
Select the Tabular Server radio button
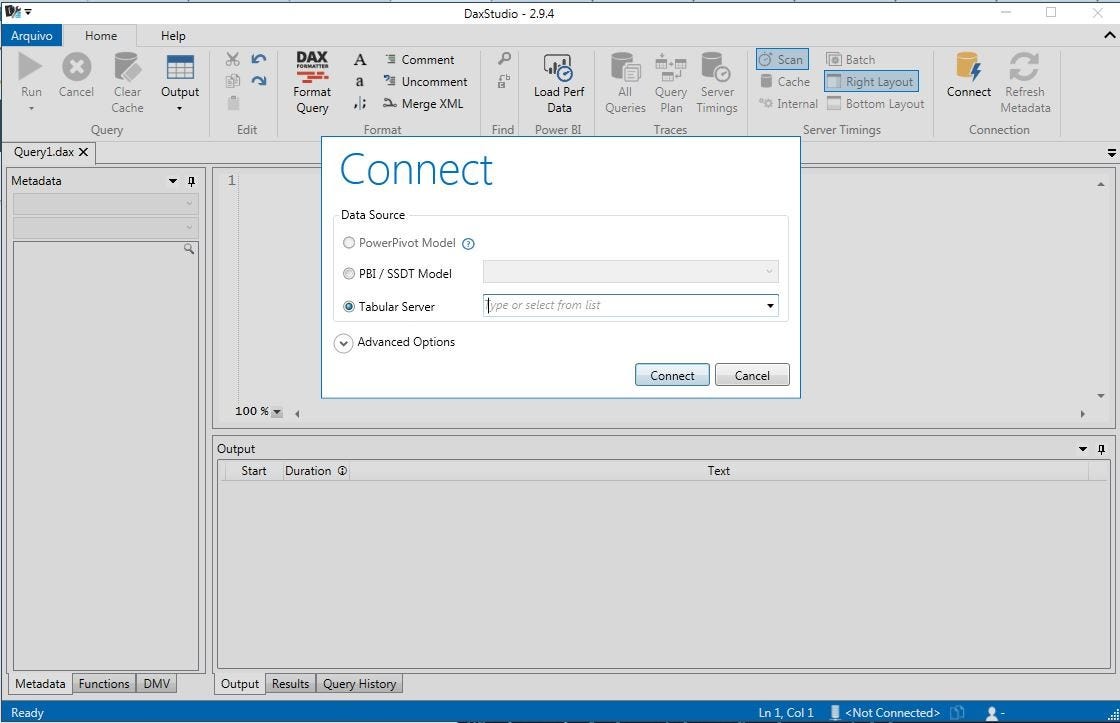349,306
